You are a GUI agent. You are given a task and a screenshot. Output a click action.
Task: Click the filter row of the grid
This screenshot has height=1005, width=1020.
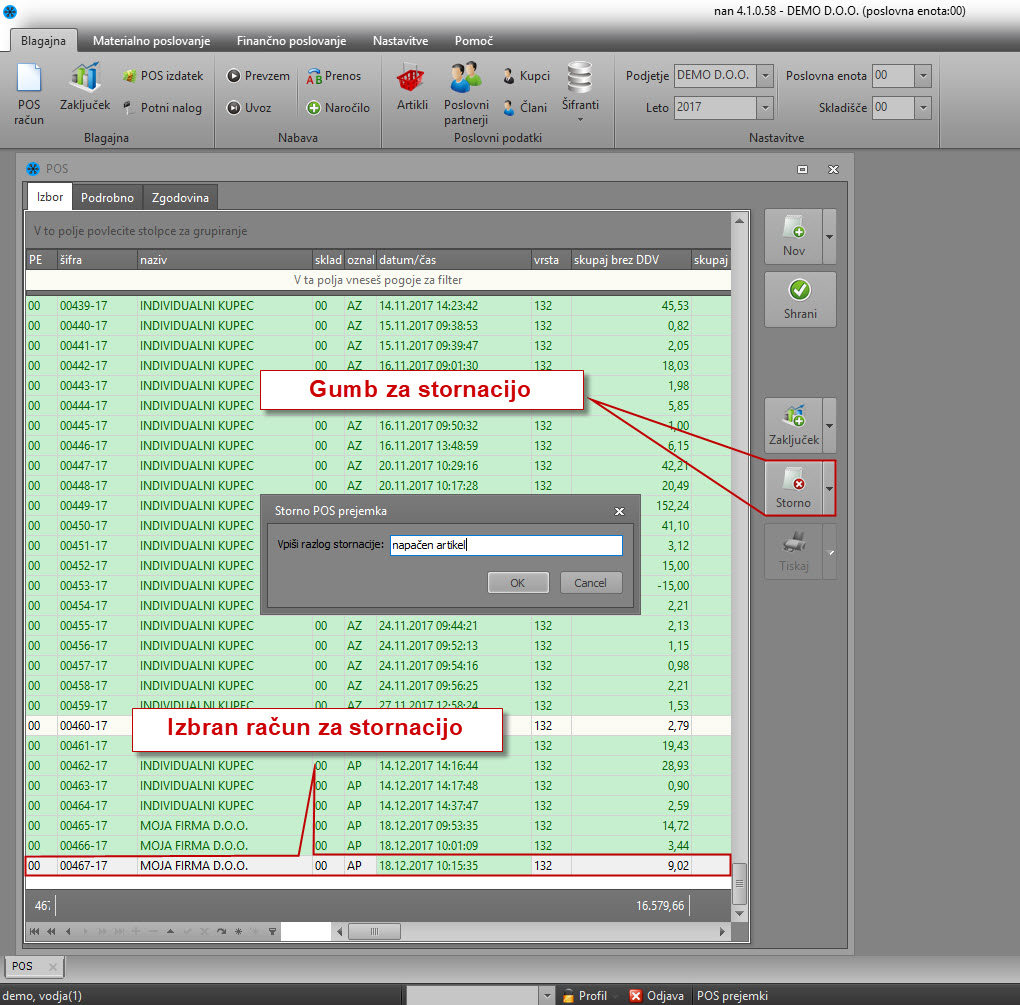click(x=378, y=280)
